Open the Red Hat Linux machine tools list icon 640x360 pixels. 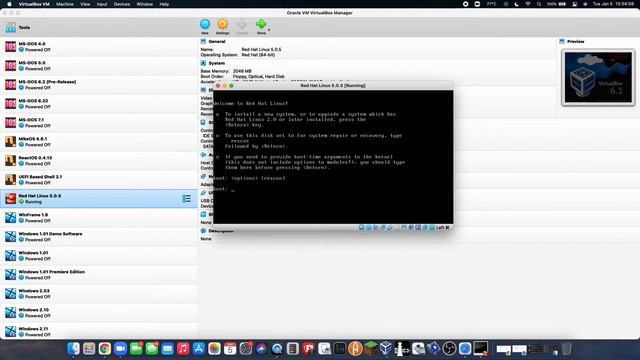[x=187, y=199]
